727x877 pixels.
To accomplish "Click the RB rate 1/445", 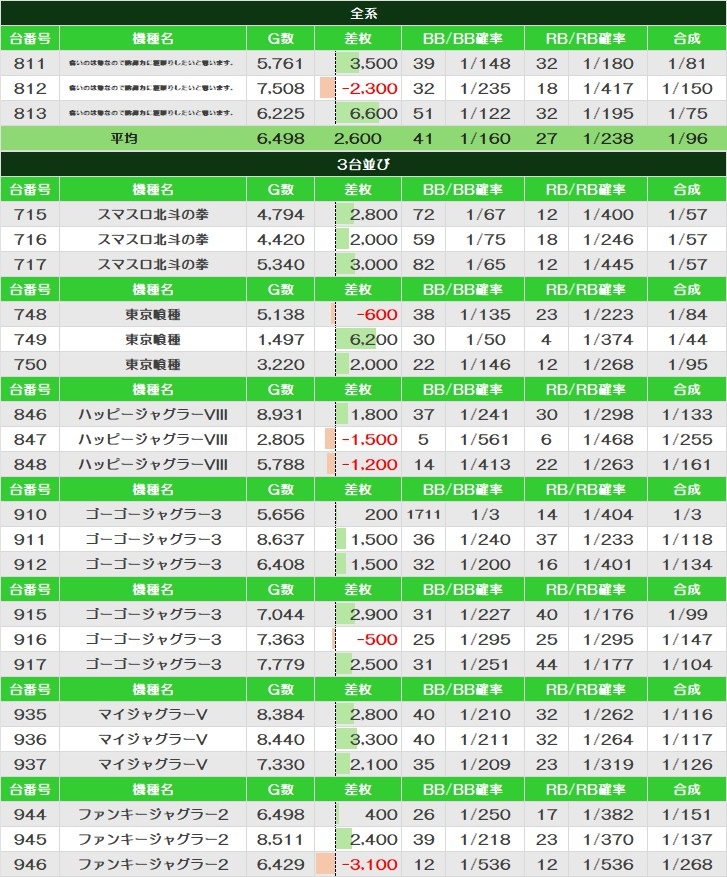I will point(608,265).
